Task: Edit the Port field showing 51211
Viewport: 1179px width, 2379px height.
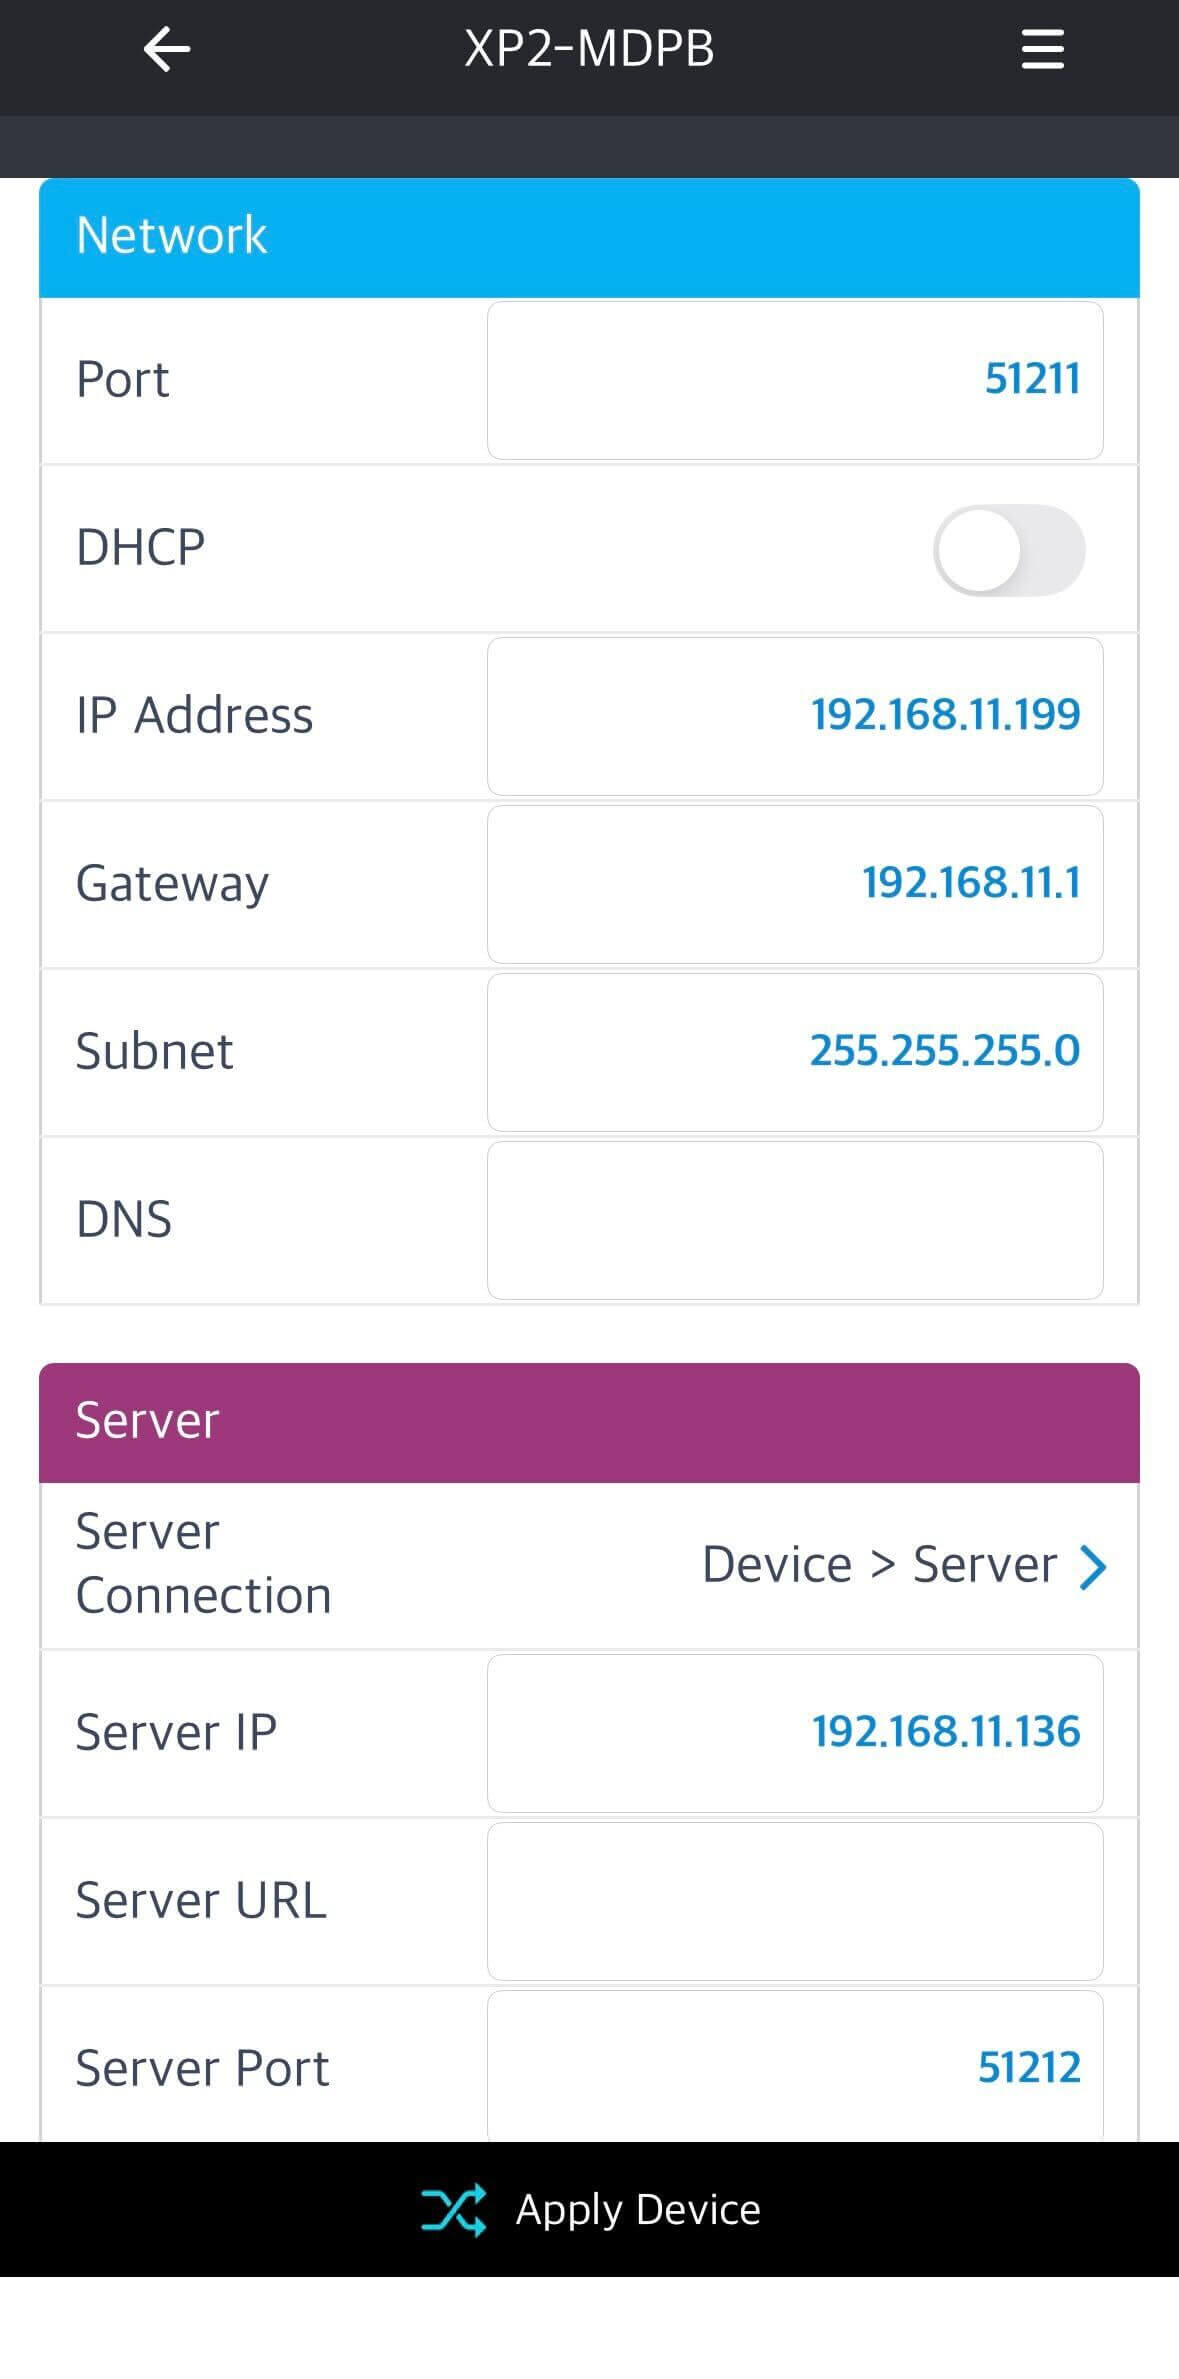Action: pyautogui.click(x=795, y=381)
